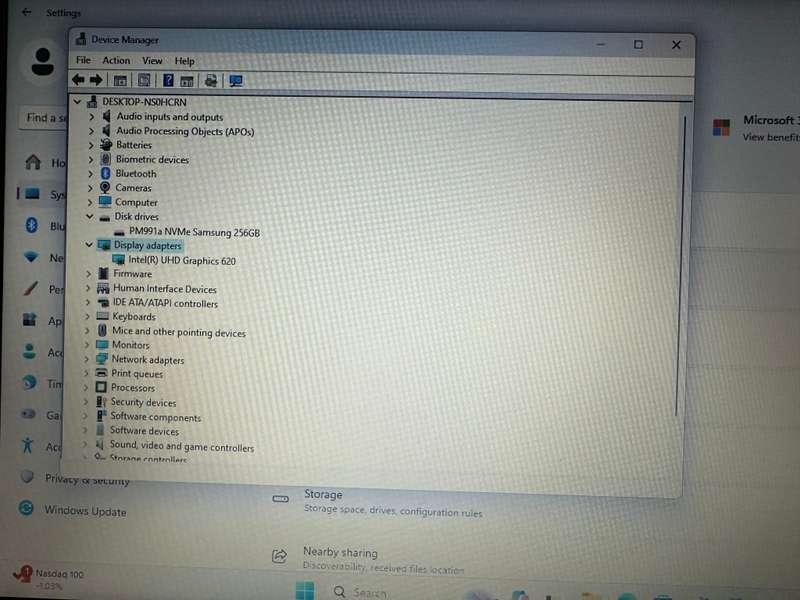Expand the Biometric devices category

91,160
